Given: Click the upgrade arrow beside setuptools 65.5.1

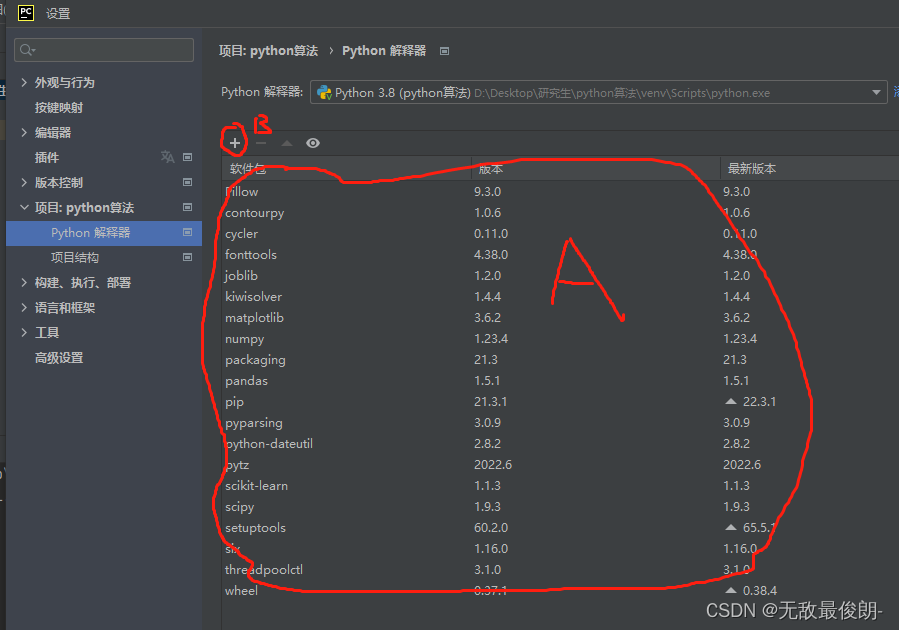Looking at the screenshot, I should (730, 527).
